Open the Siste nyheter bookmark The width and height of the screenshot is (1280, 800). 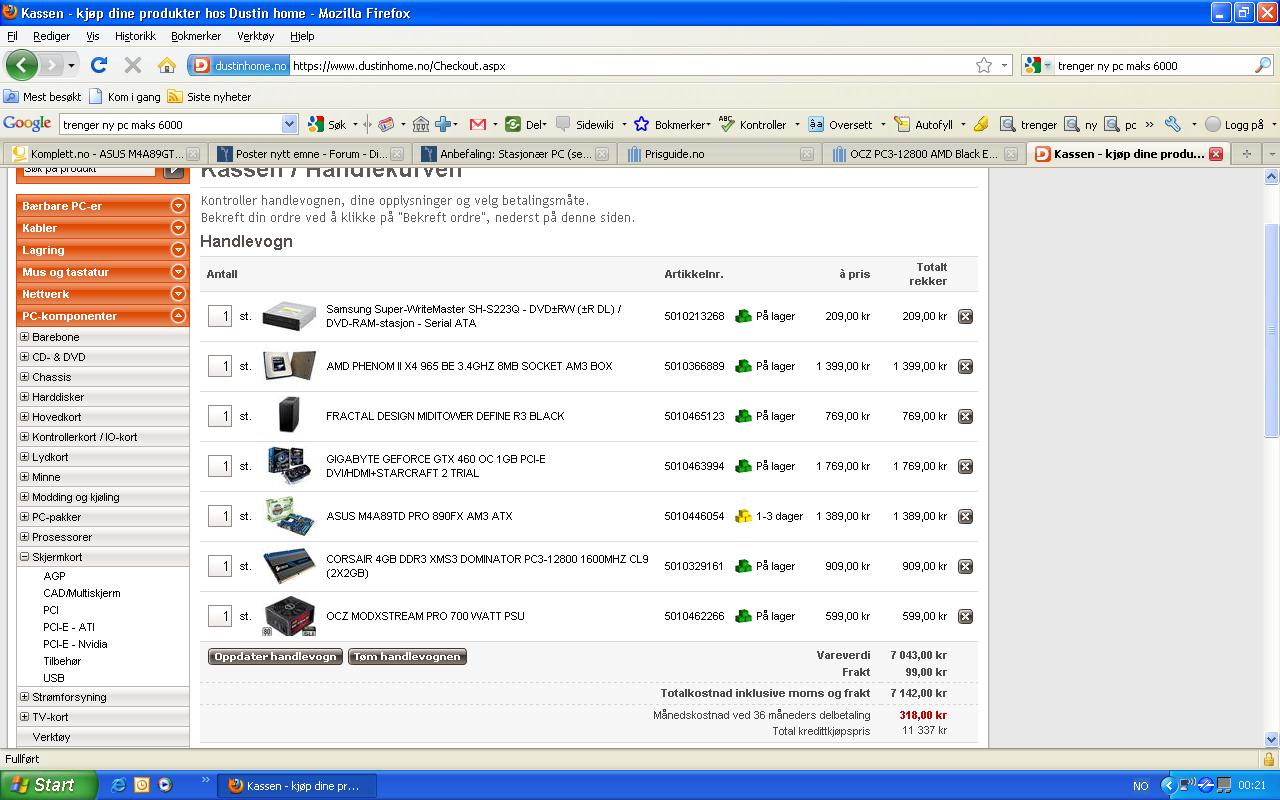(x=209, y=97)
